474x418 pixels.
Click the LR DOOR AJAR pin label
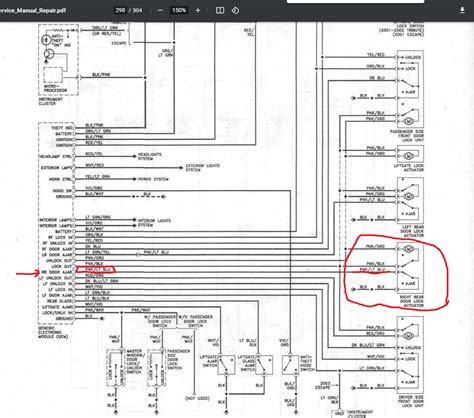click(x=57, y=255)
